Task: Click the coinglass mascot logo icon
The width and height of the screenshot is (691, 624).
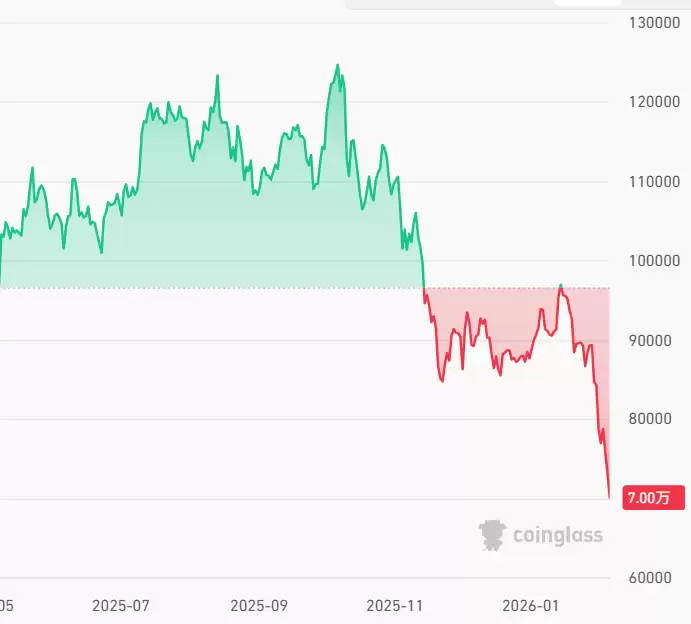Action: tap(492, 535)
